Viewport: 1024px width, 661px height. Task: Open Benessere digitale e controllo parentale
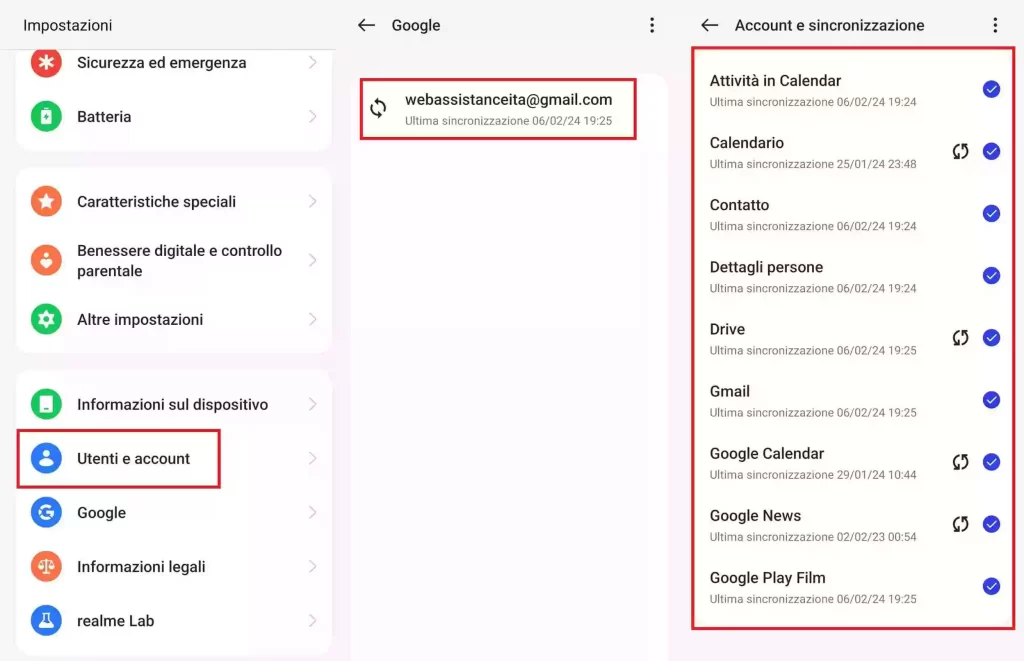click(174, 260)
